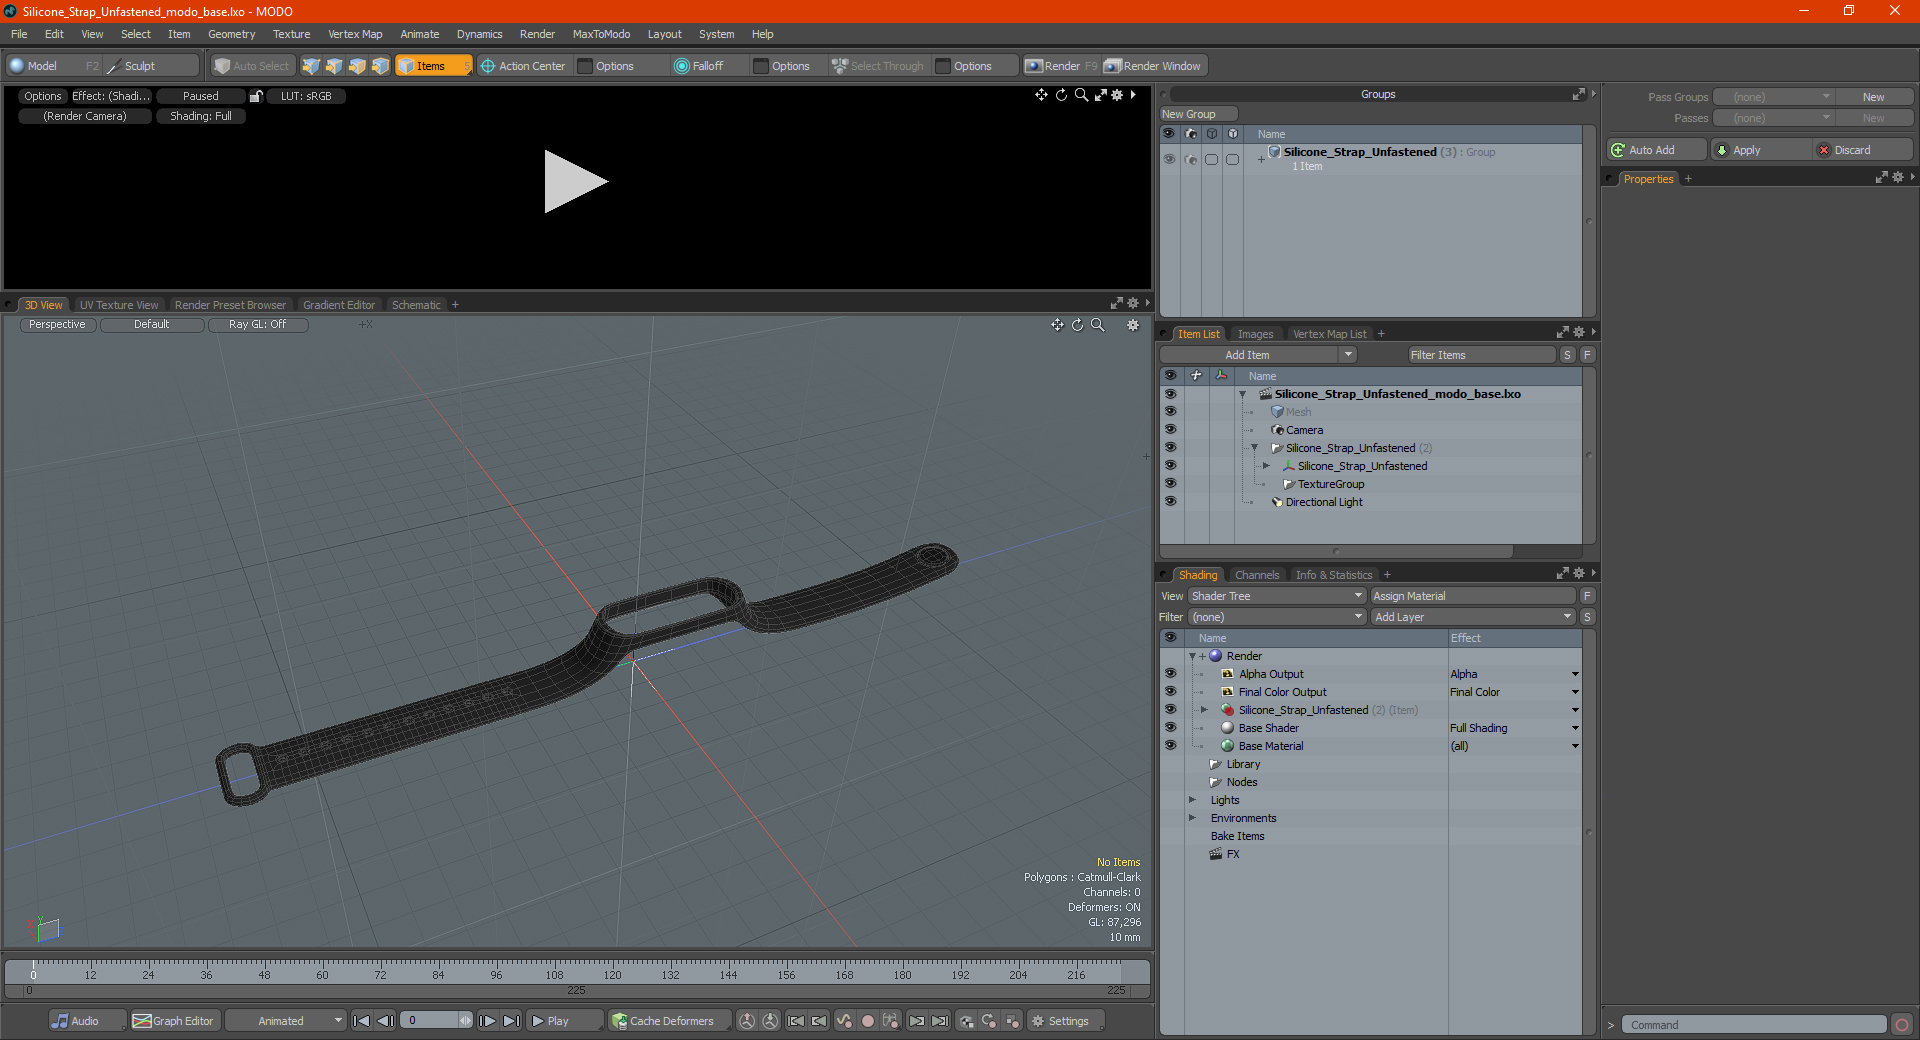Expand Lights in shader tree

point(1192,800)
